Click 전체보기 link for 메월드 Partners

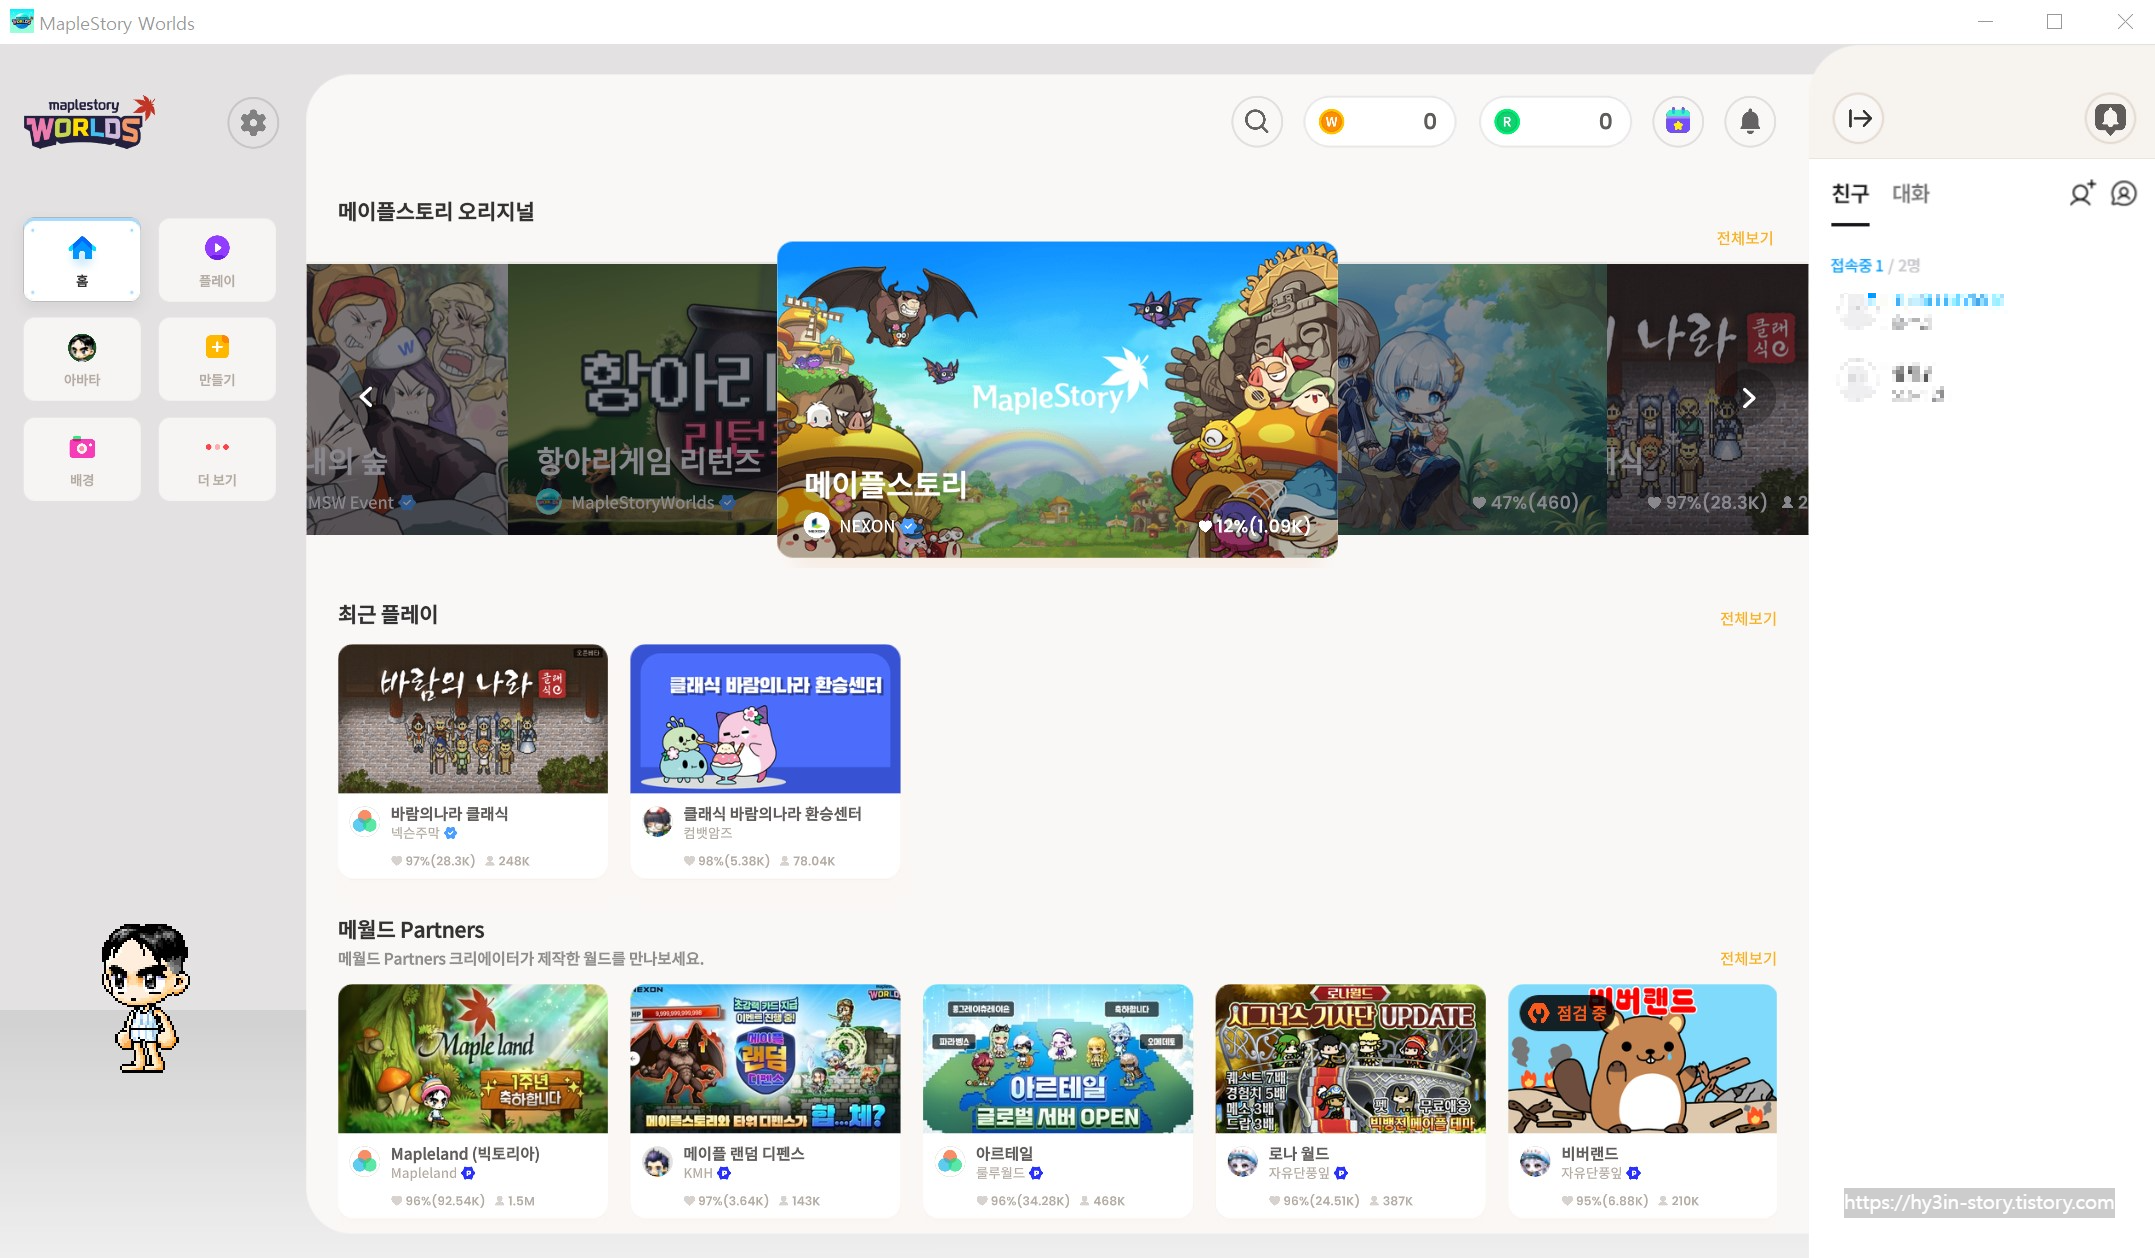click(1747, 958)
